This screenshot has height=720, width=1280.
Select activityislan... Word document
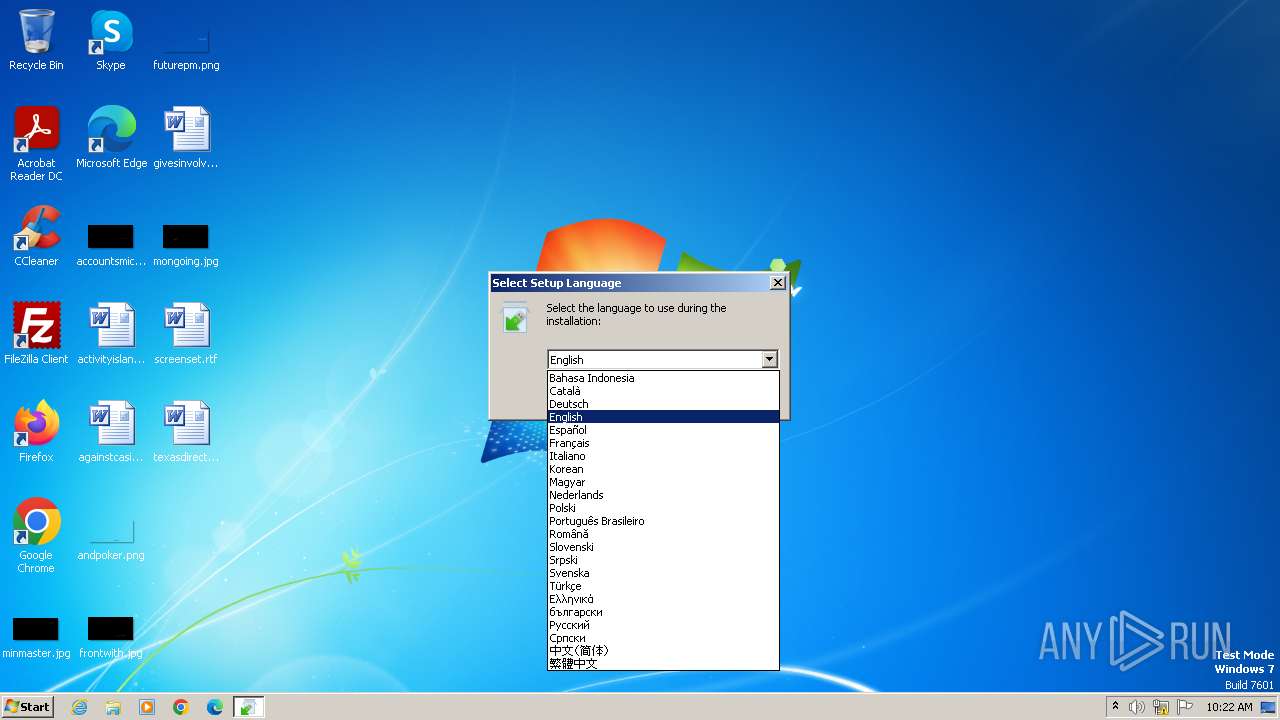pos(111,333)
